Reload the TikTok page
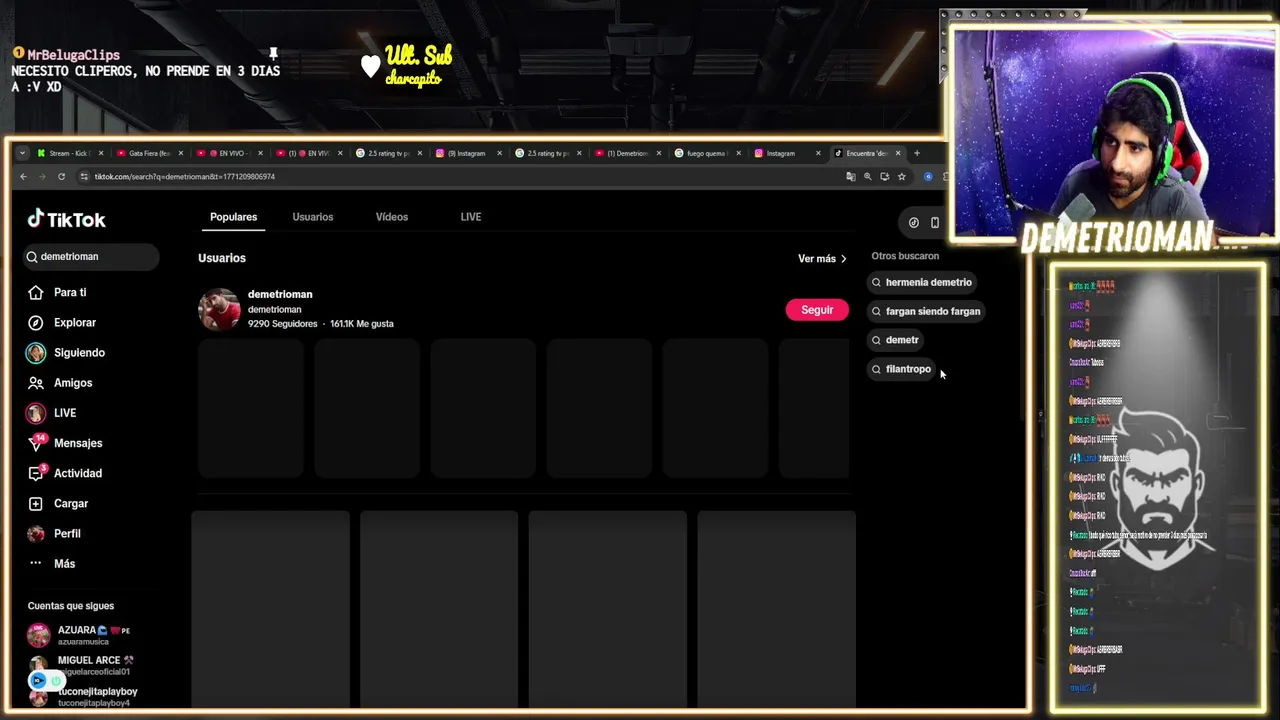Image resolution: width=1280 pixels, height=720 pixels. click(61, 176)
